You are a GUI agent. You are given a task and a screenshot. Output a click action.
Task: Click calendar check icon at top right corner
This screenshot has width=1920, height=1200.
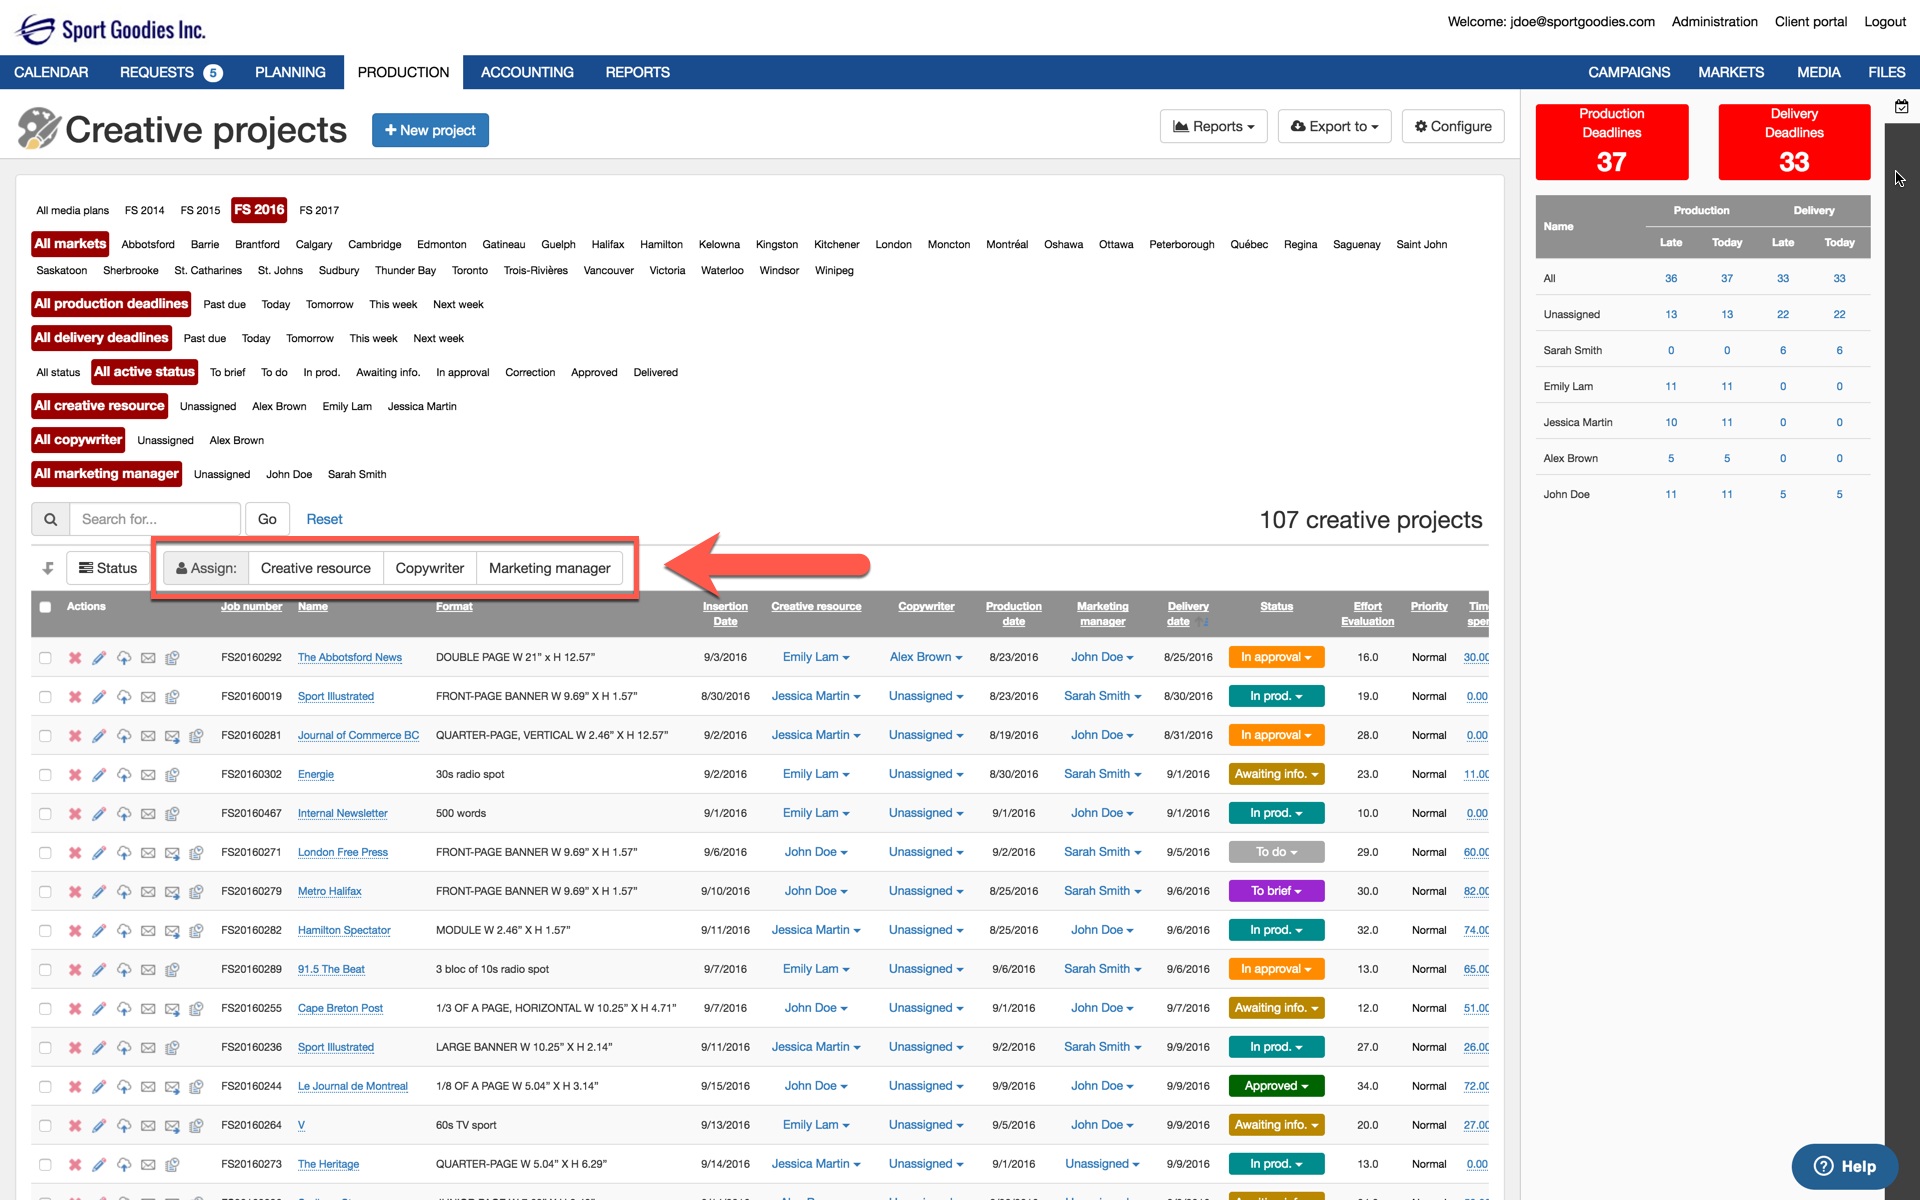1901,107
